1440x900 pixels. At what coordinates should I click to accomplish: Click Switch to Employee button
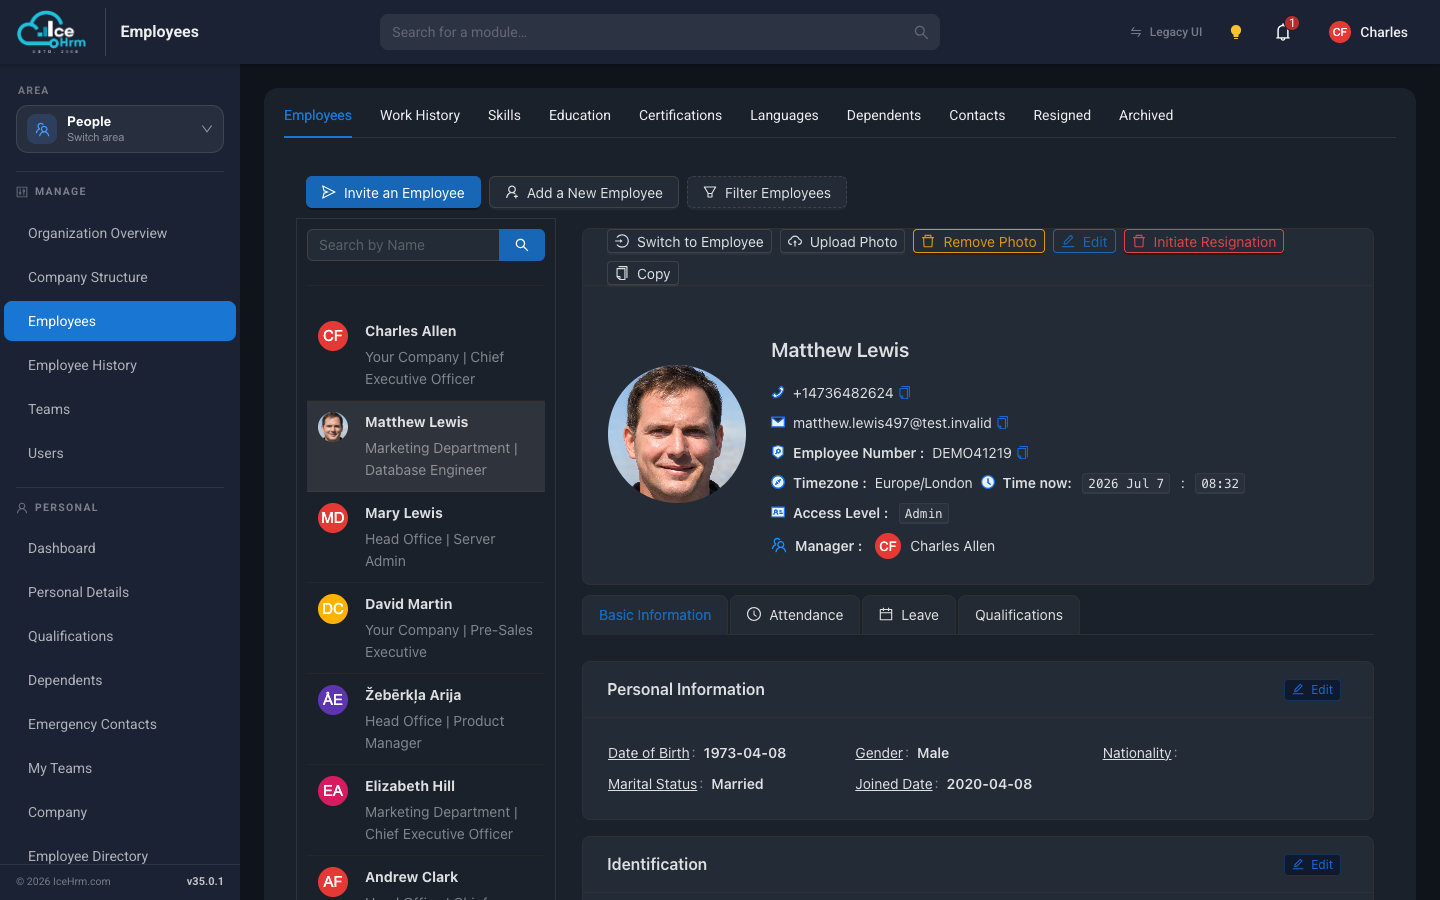(689, 242)
